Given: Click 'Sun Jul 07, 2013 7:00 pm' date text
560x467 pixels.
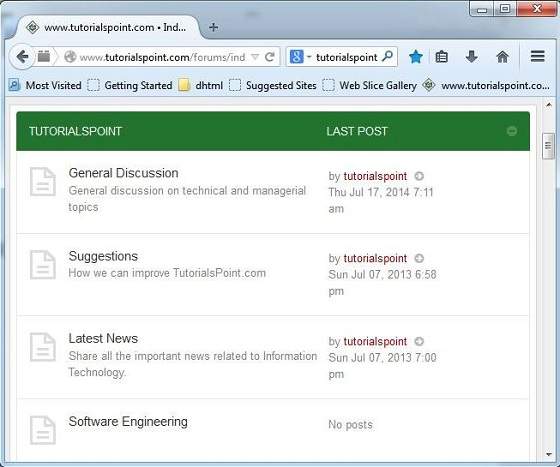Looking at the screenshot, I should click(382, 366).
